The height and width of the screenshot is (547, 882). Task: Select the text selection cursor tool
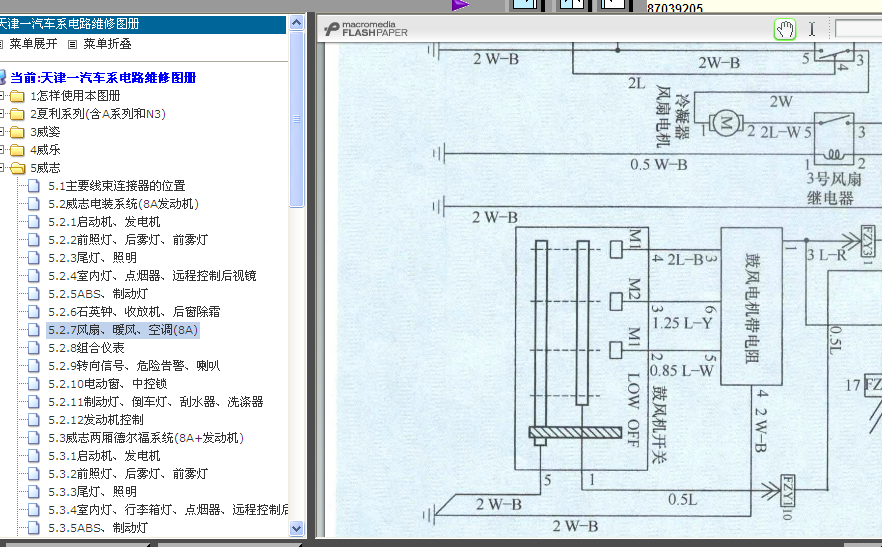[x=812, y=30]
